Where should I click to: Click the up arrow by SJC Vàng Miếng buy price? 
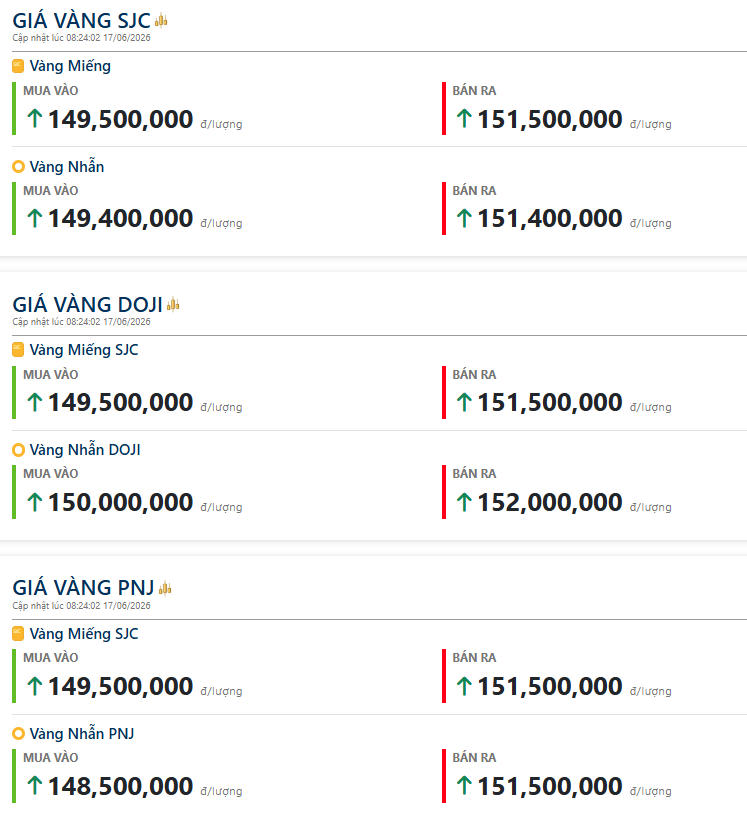pyautogui.click(x=35, y=118)
